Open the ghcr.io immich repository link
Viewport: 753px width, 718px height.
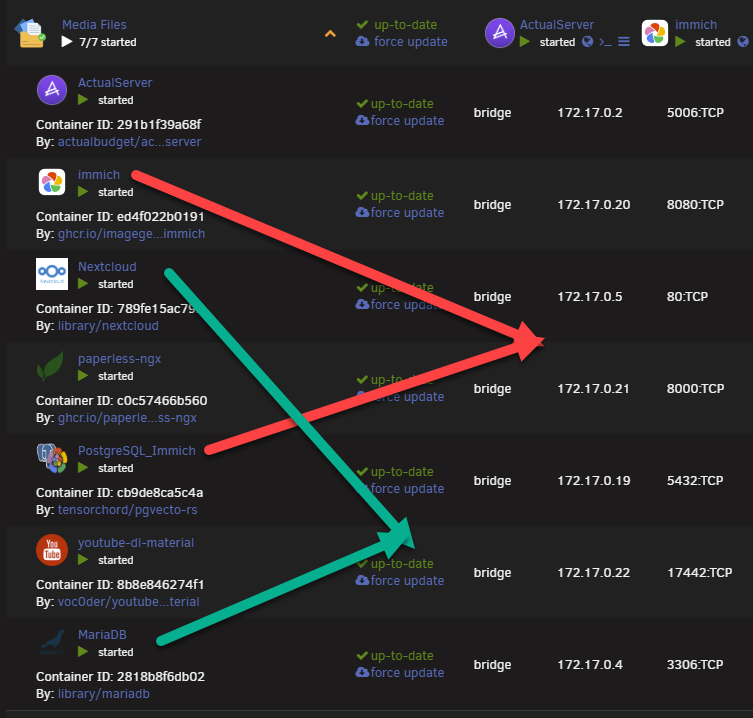pos(133,233)
